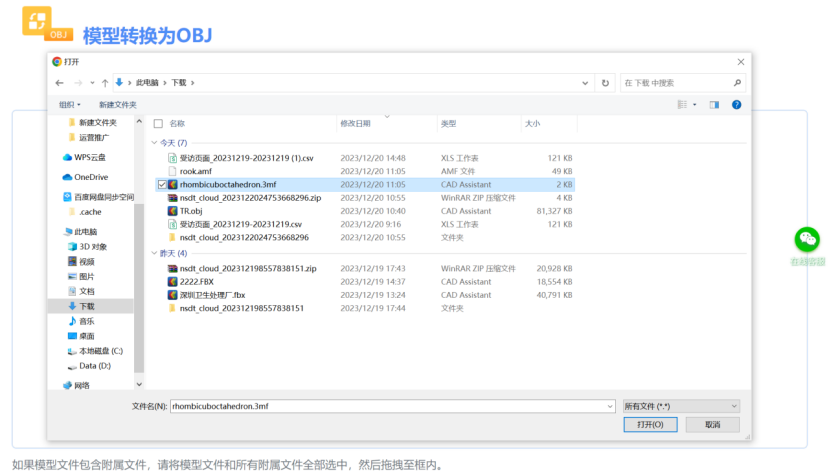Open the 组织 menu

[x=69, y=105]
